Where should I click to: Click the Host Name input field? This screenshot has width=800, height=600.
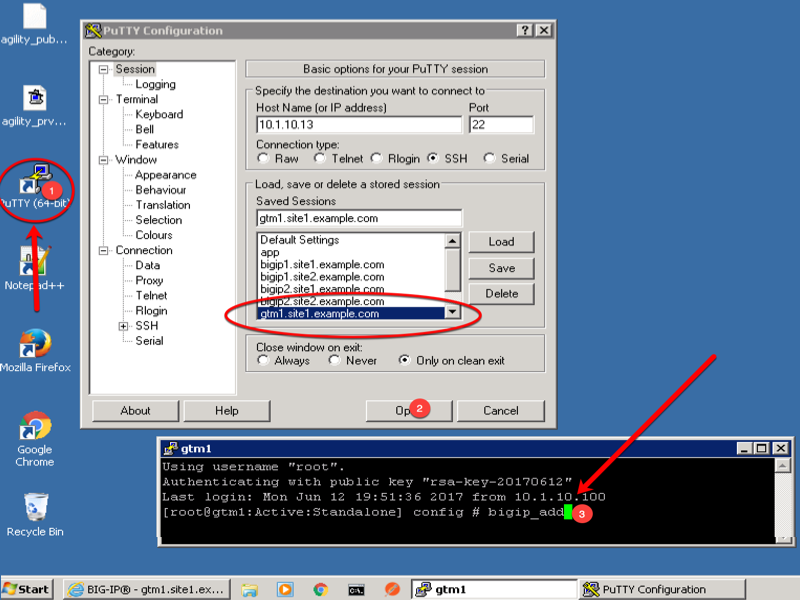(x=359, y=124)
